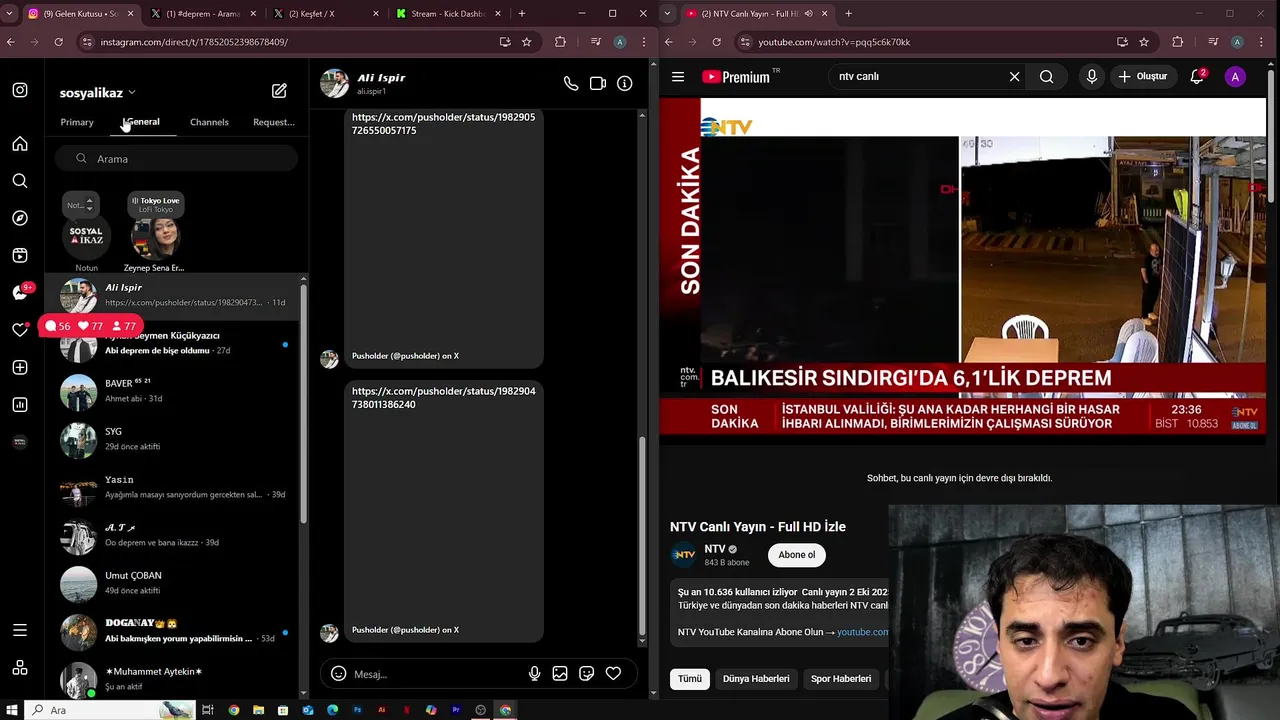Screen dimensions: 1280x720
Task: Click the Instagram create plus icon
Action: pyautogui.click(x=20, y=368)
